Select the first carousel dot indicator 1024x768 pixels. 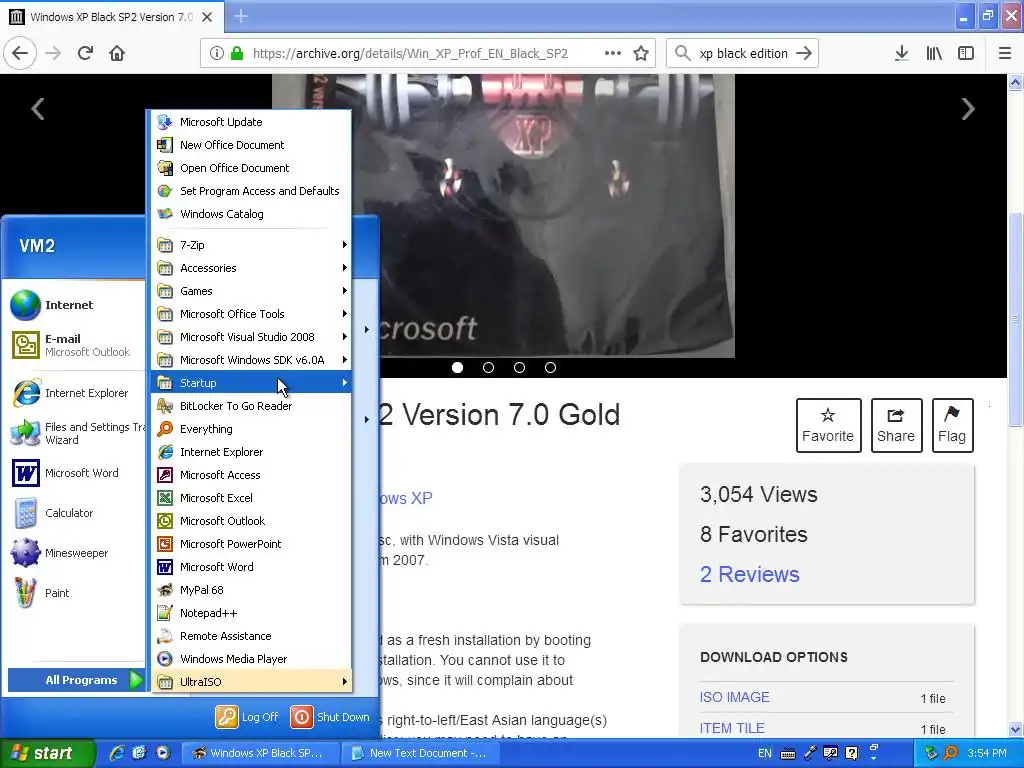click(x=457, y=368)
